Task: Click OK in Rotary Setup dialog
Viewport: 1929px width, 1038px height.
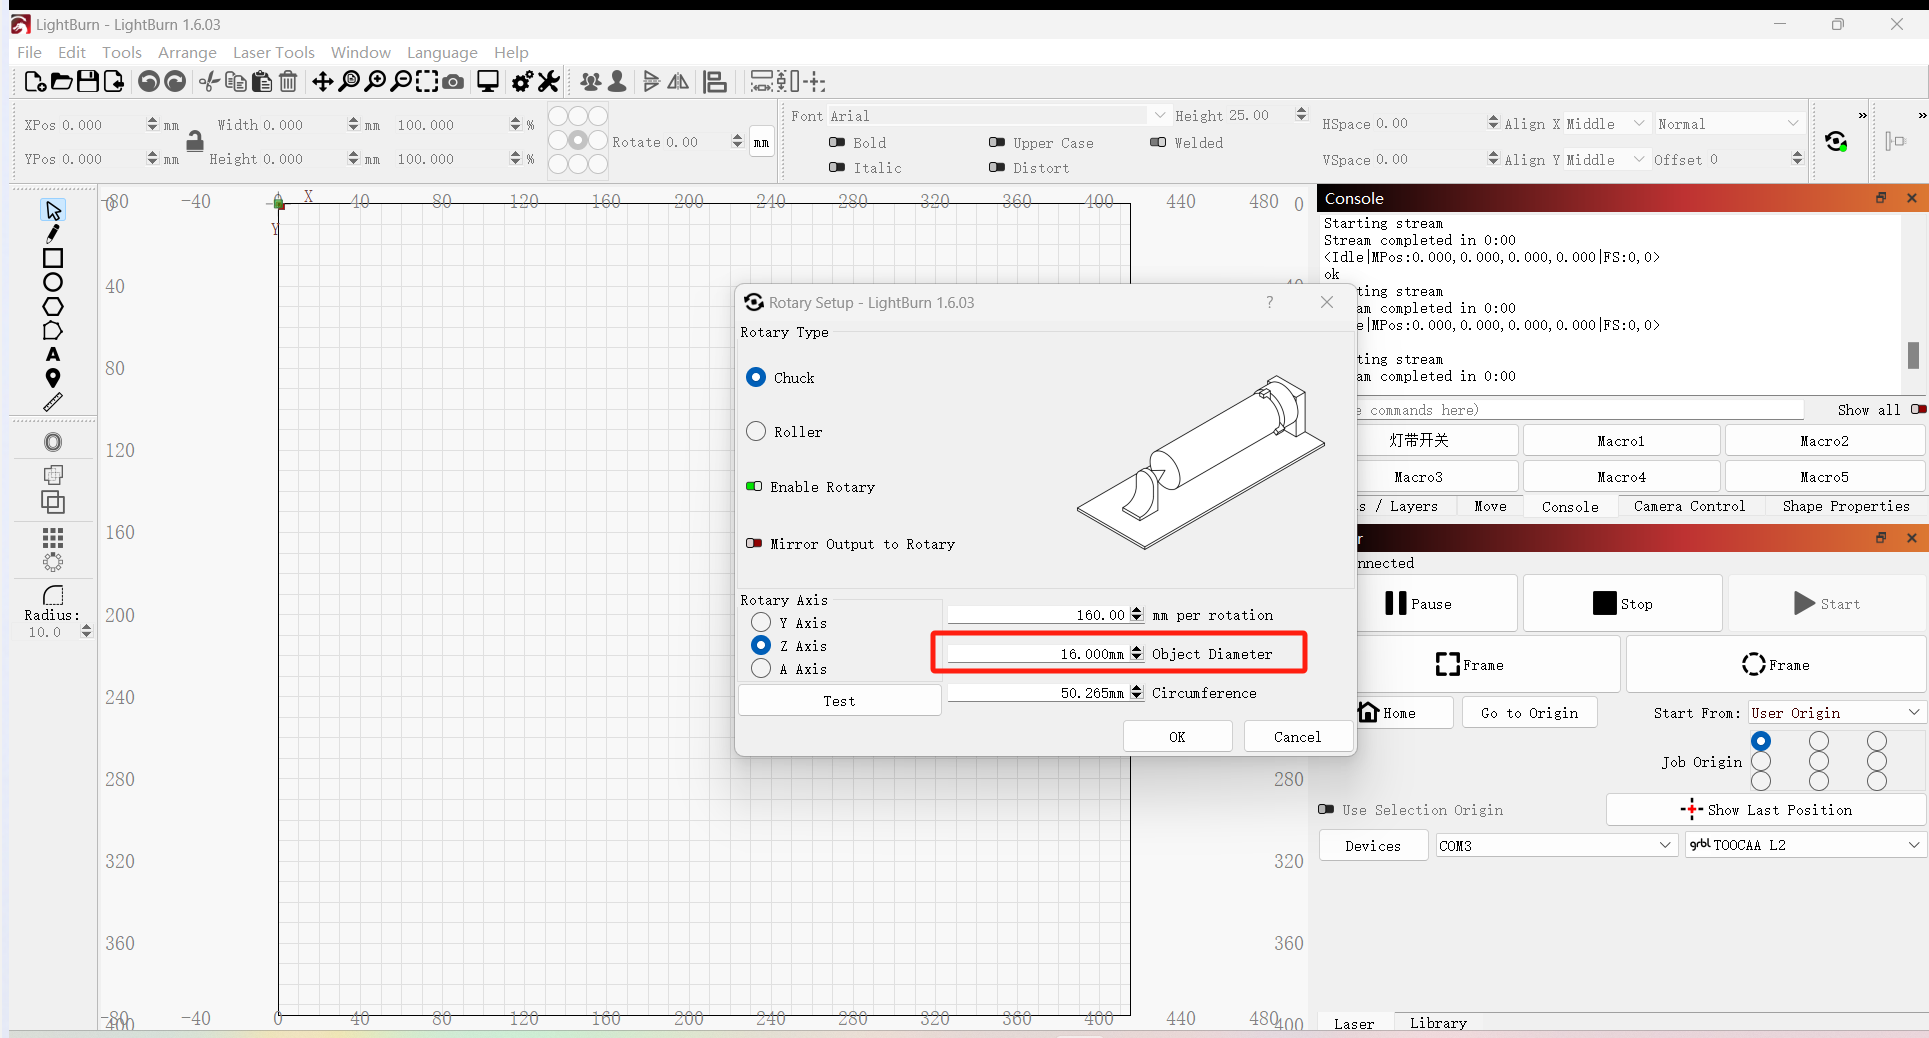Action: [1177, 737]
